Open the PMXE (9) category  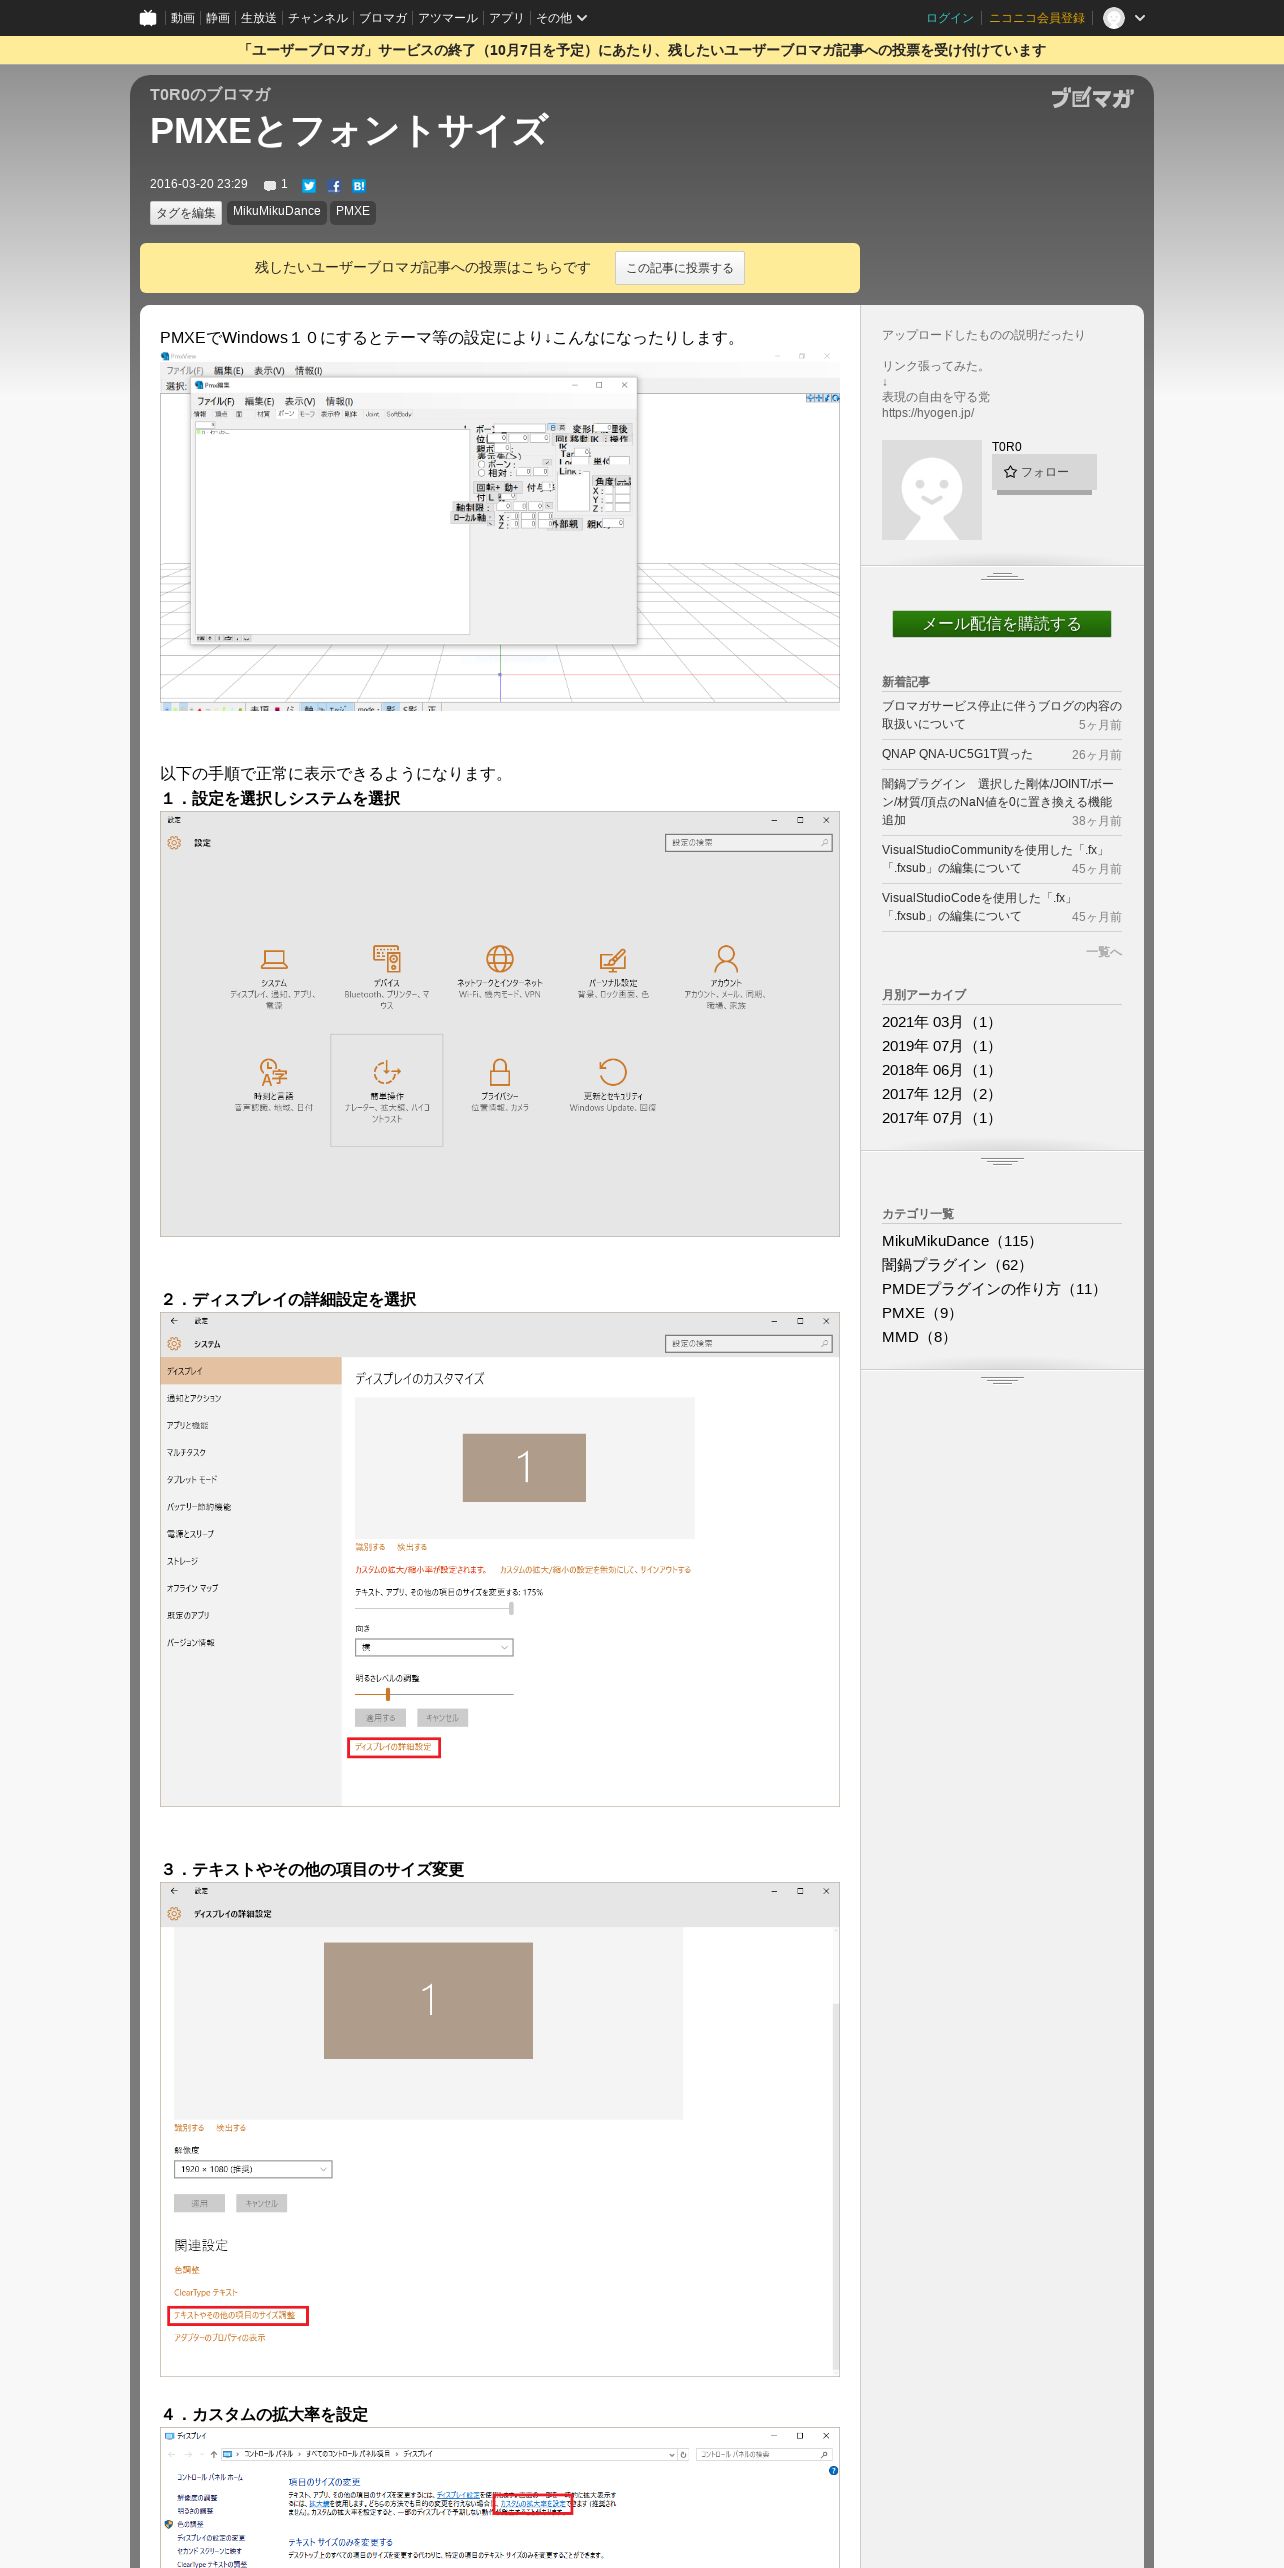coord(921,1313)
